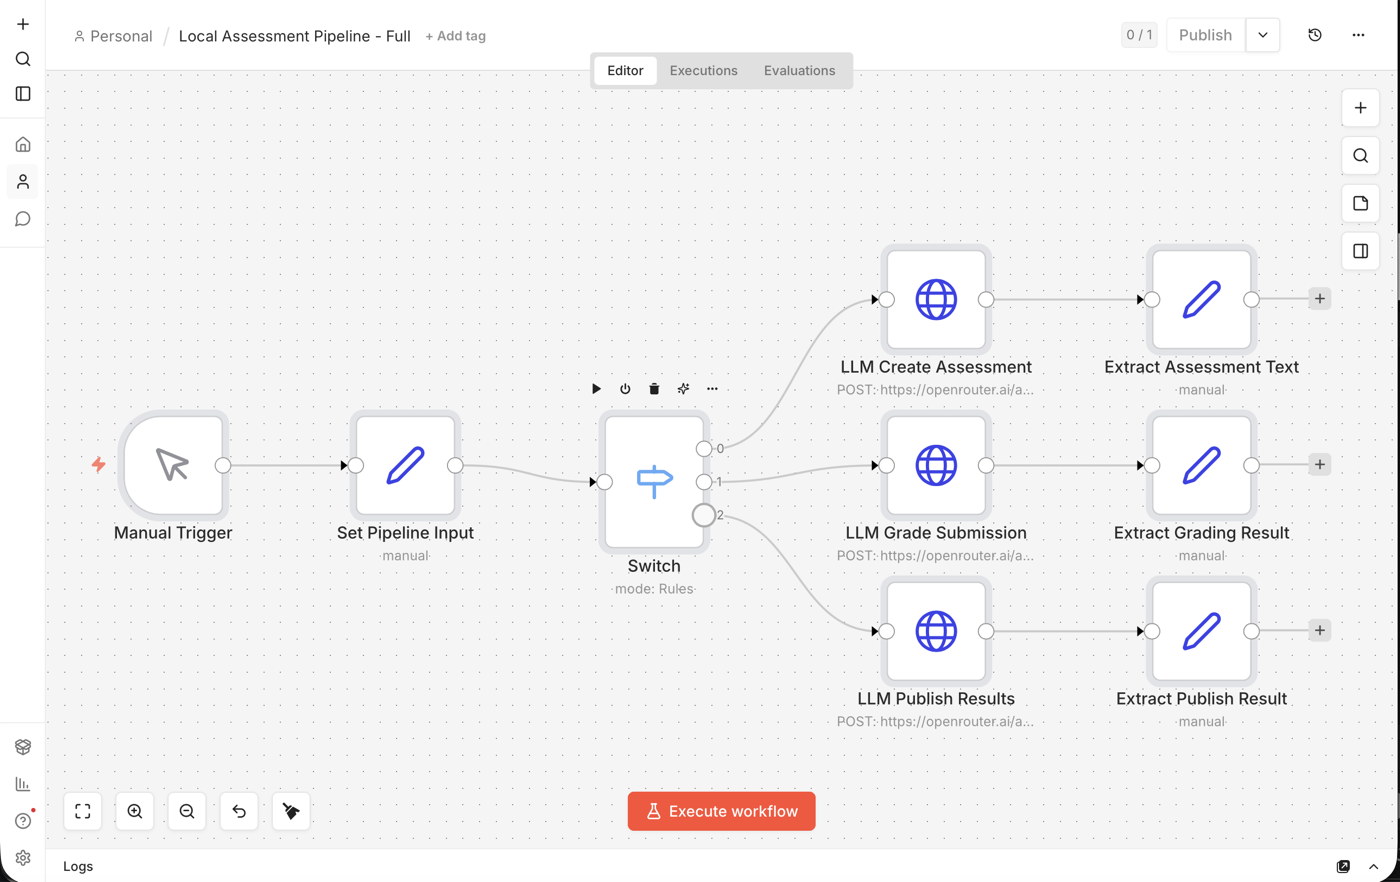Switch to the Editor tab

(625, 71)
